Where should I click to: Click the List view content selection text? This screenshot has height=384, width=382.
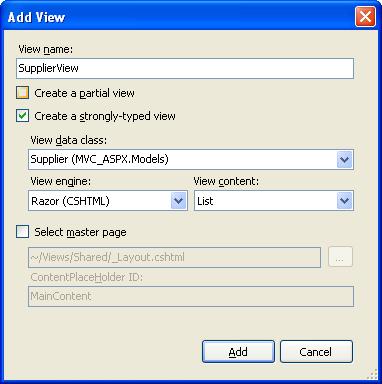coord(205,201)
